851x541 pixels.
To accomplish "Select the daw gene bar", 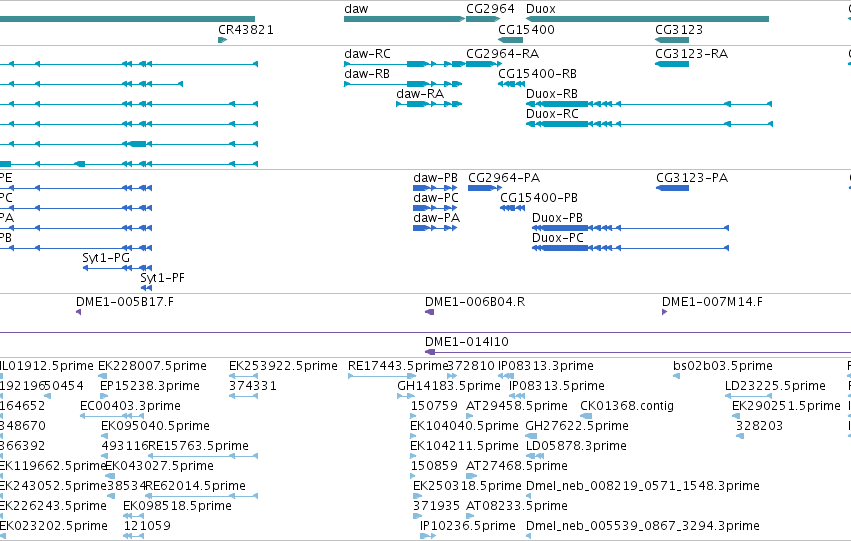I will (404, 19).
